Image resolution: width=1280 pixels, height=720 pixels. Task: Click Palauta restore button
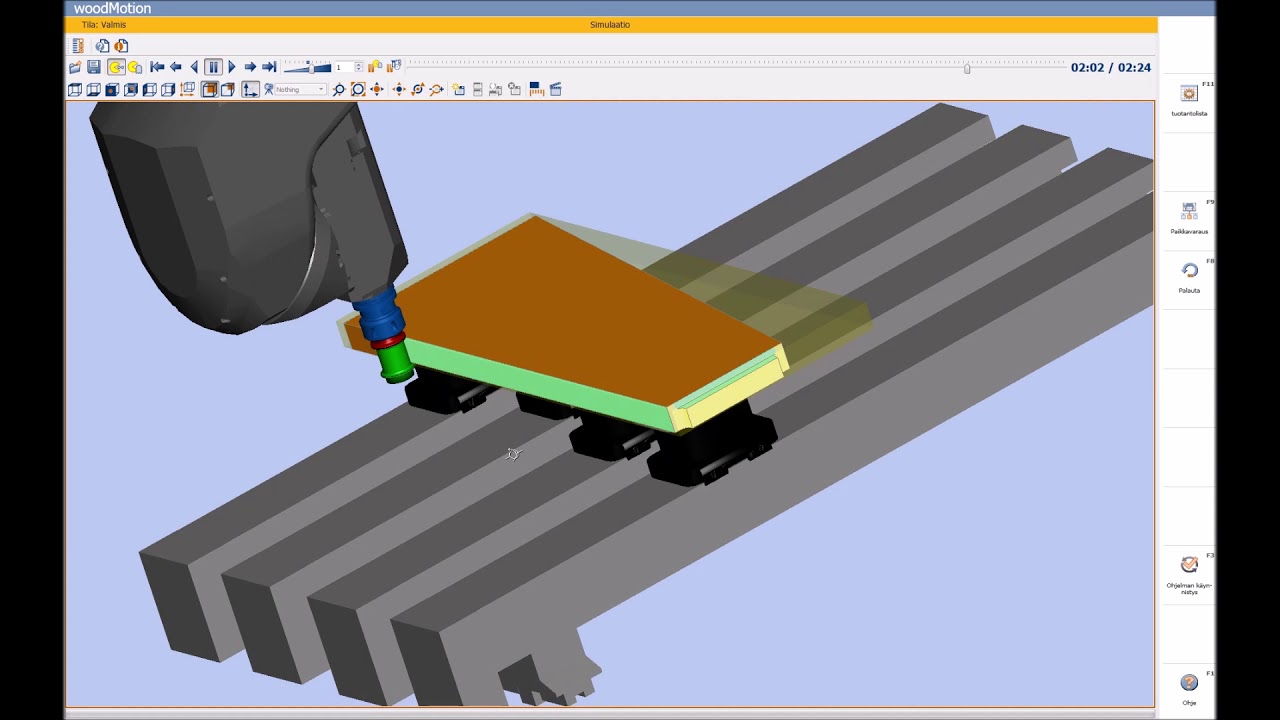1189,277
